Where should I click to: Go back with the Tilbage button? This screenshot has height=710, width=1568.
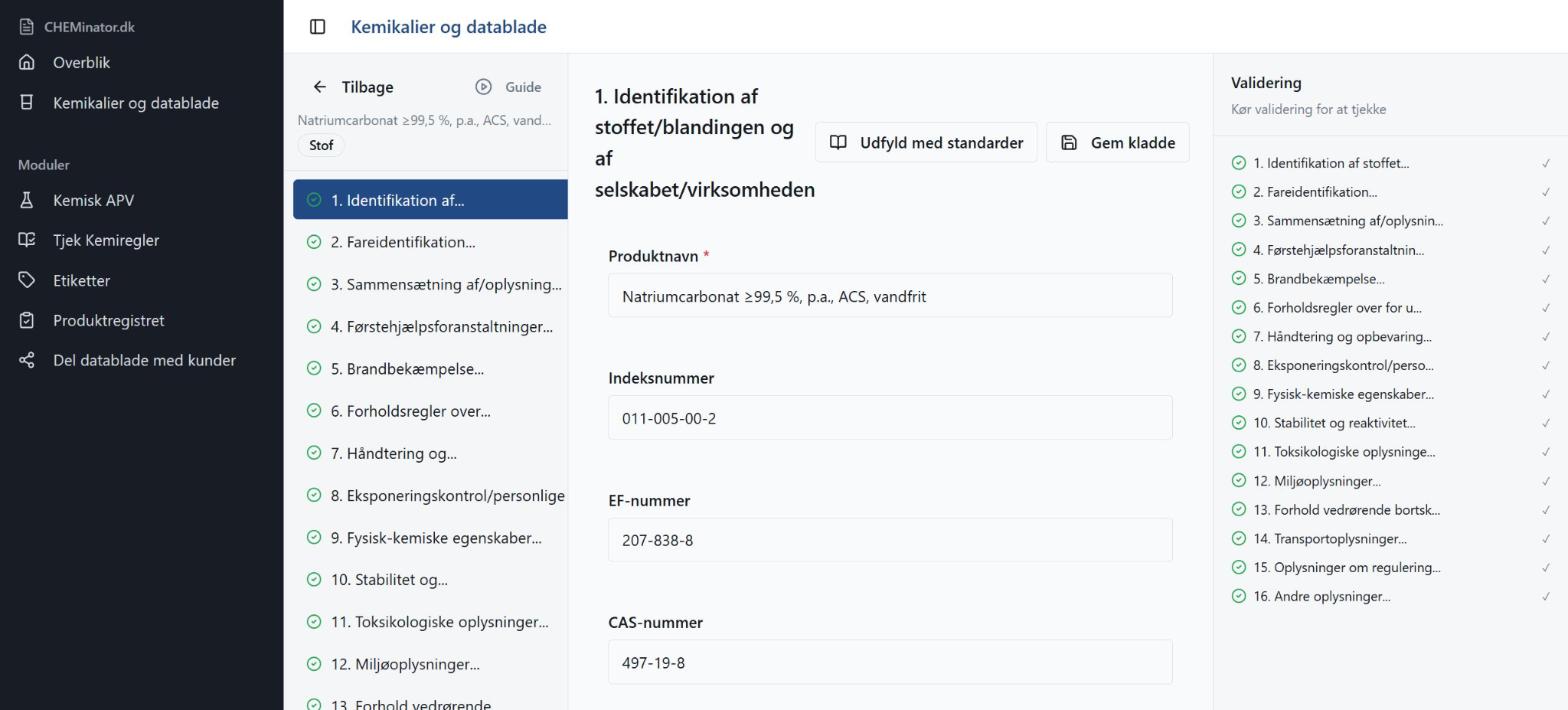(x=353, y=87)
